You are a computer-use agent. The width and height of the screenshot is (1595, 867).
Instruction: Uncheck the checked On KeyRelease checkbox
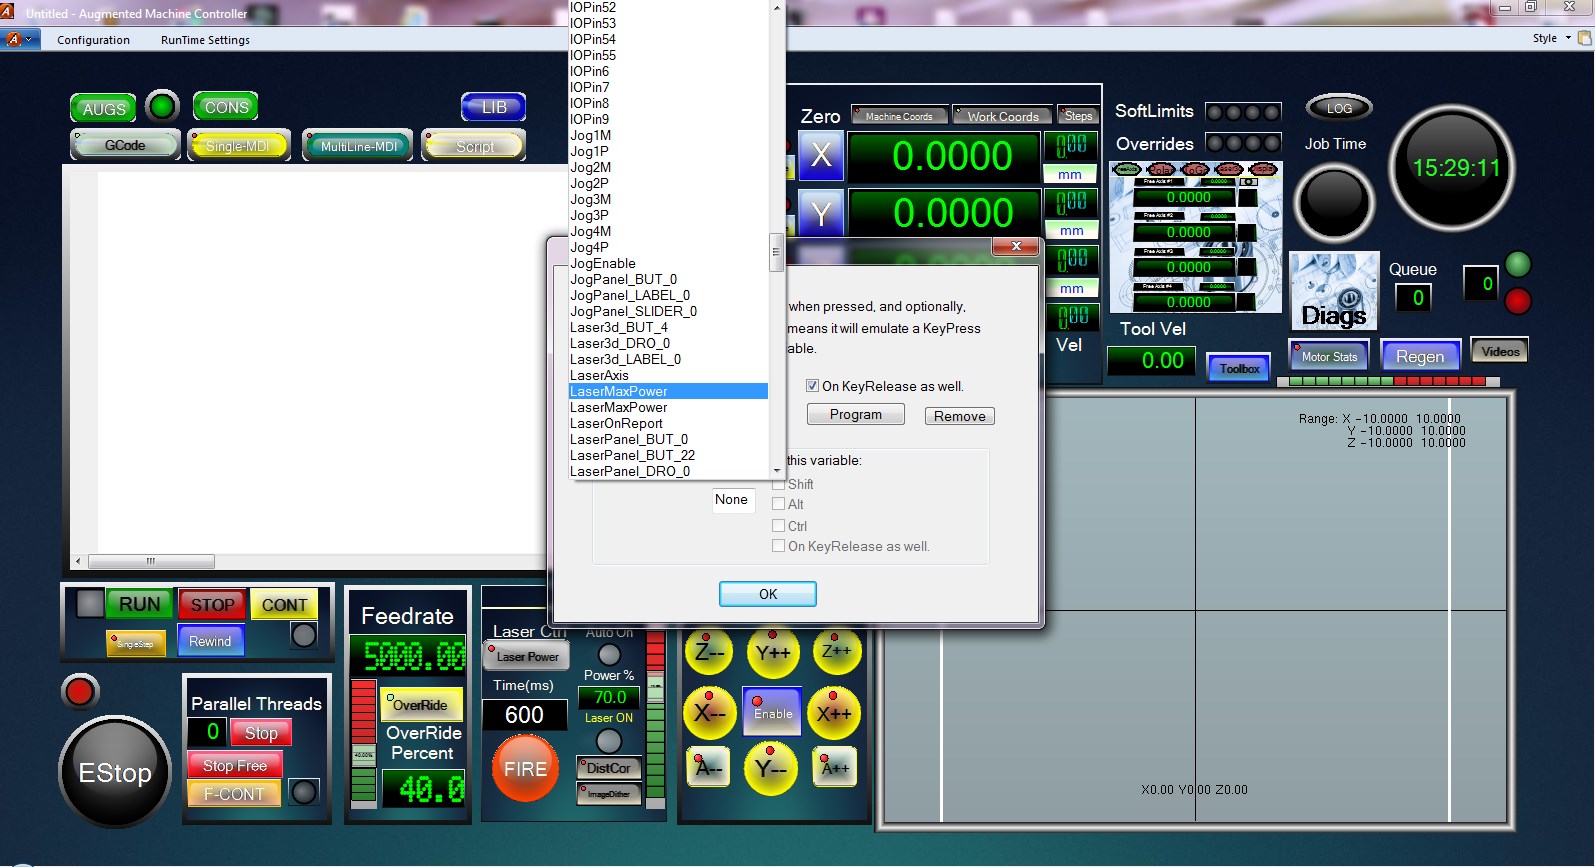click(x=813, y=386)
